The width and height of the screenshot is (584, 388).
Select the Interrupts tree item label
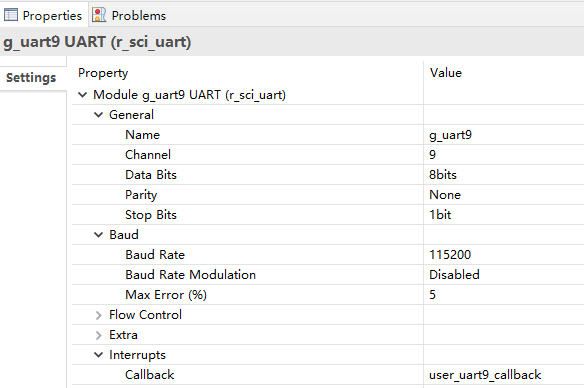137,355
